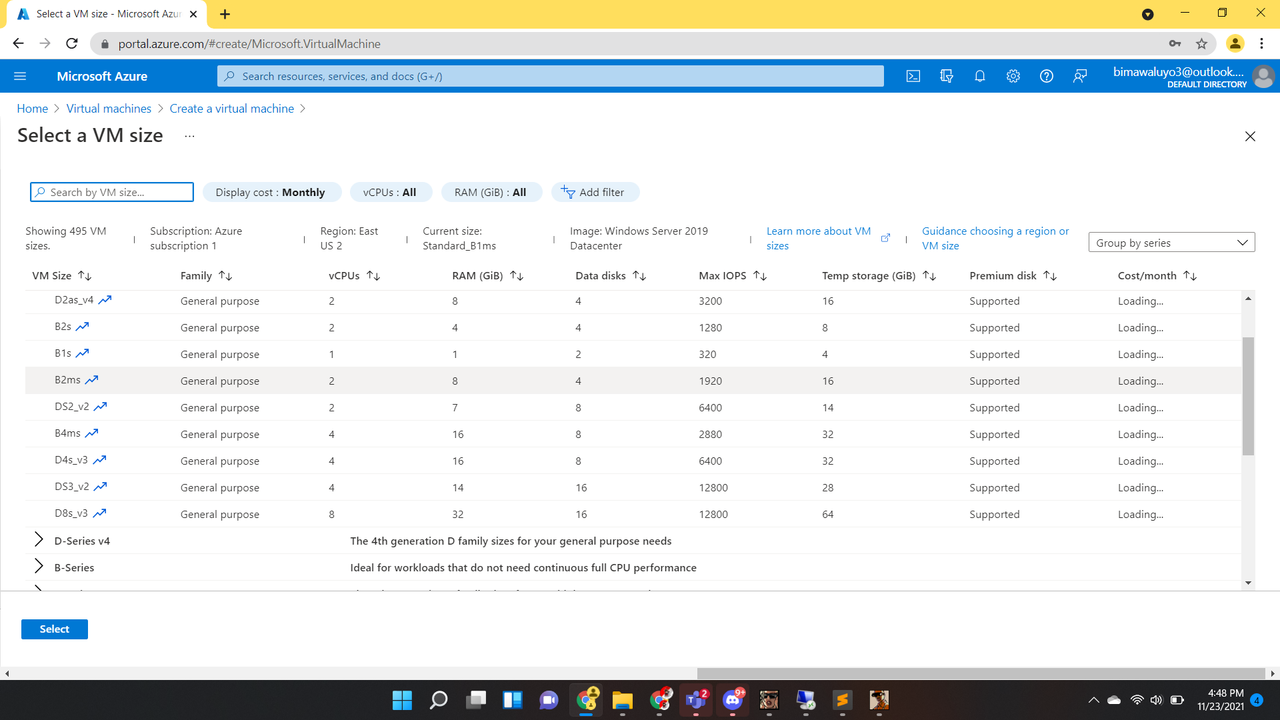
Task: Click the blue Select button
Action: 54,629
